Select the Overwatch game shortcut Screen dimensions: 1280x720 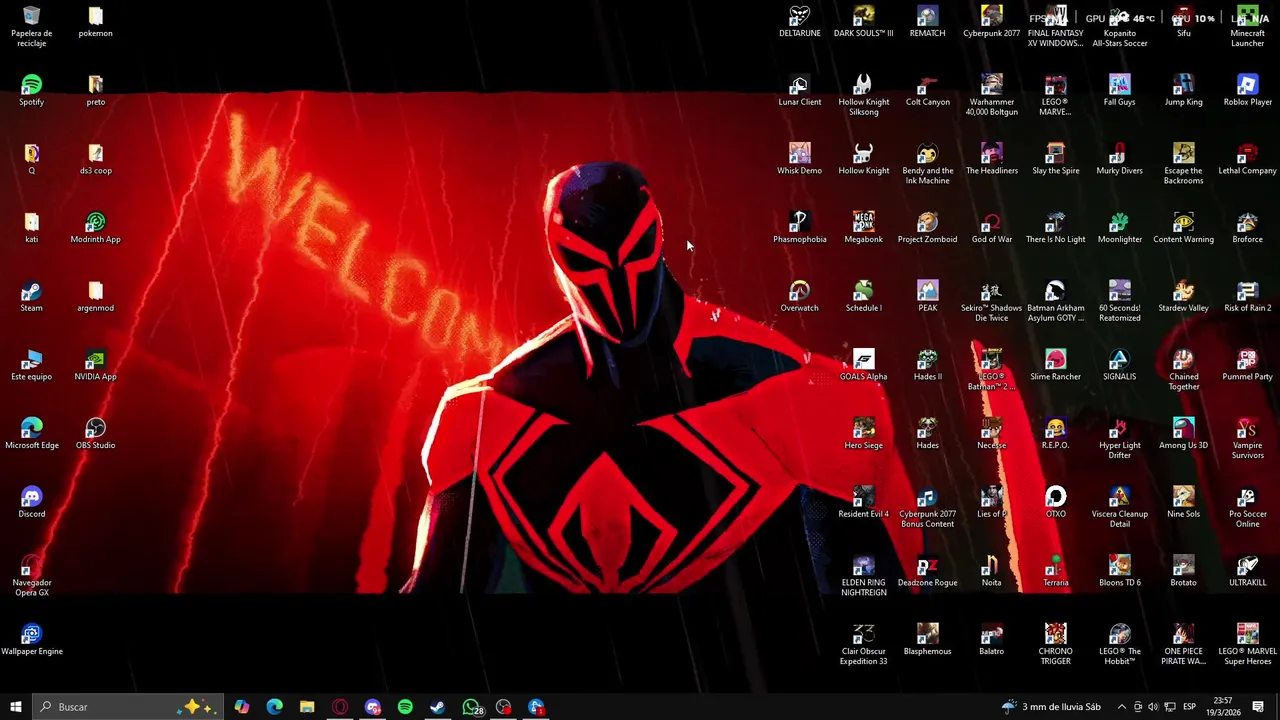[x=799, y=296]
